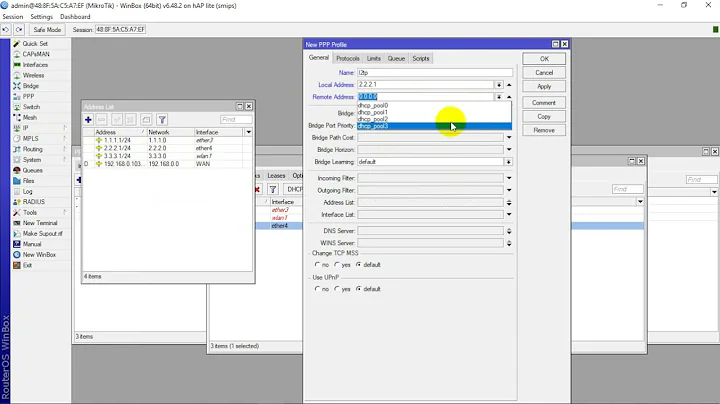The width and height of the screenshot is (720, 404).
Task: Select dhcp_pool0 from Remote Address list
Action: pyautogui.click(x=434, y=105)
